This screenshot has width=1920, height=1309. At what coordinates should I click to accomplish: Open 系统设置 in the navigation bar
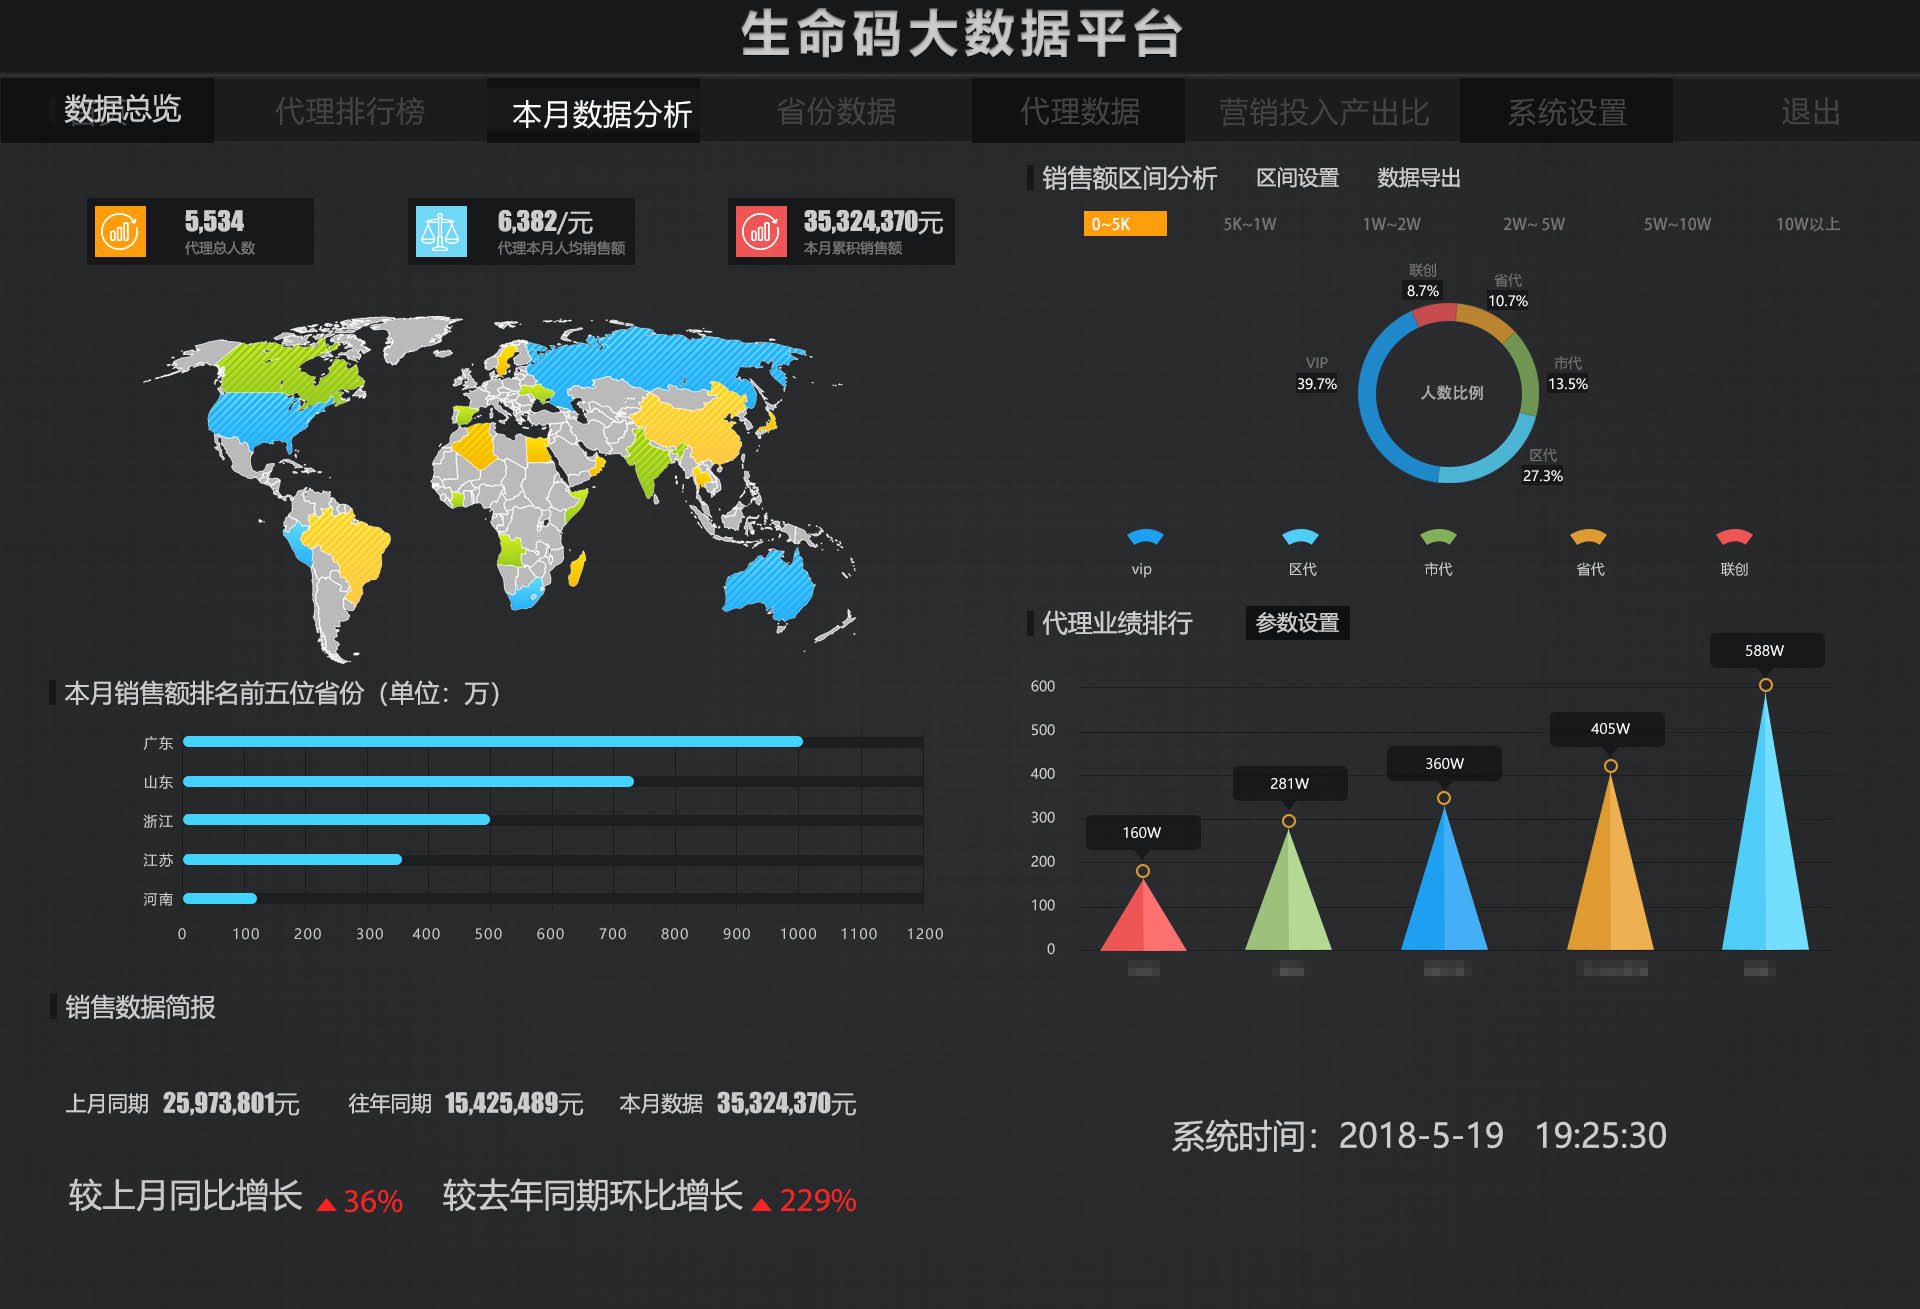point(1567,111)
